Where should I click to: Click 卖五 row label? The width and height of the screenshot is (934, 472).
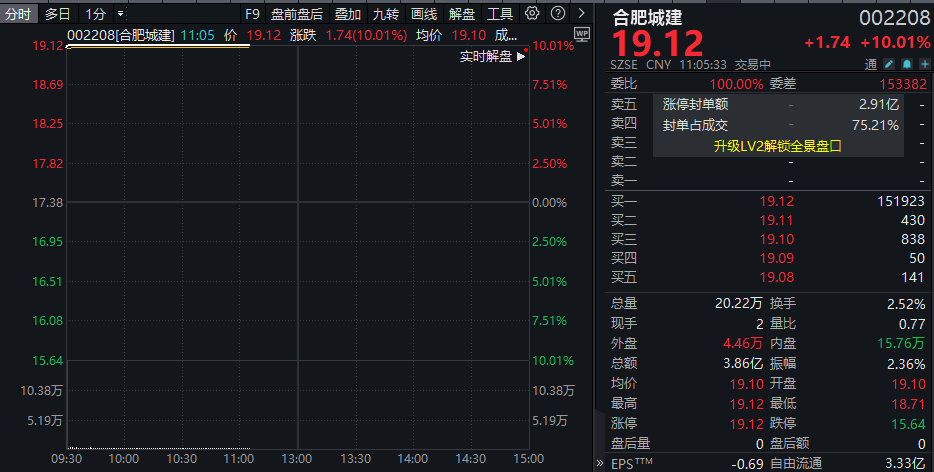pyautogui.click(x=624, y=104)
